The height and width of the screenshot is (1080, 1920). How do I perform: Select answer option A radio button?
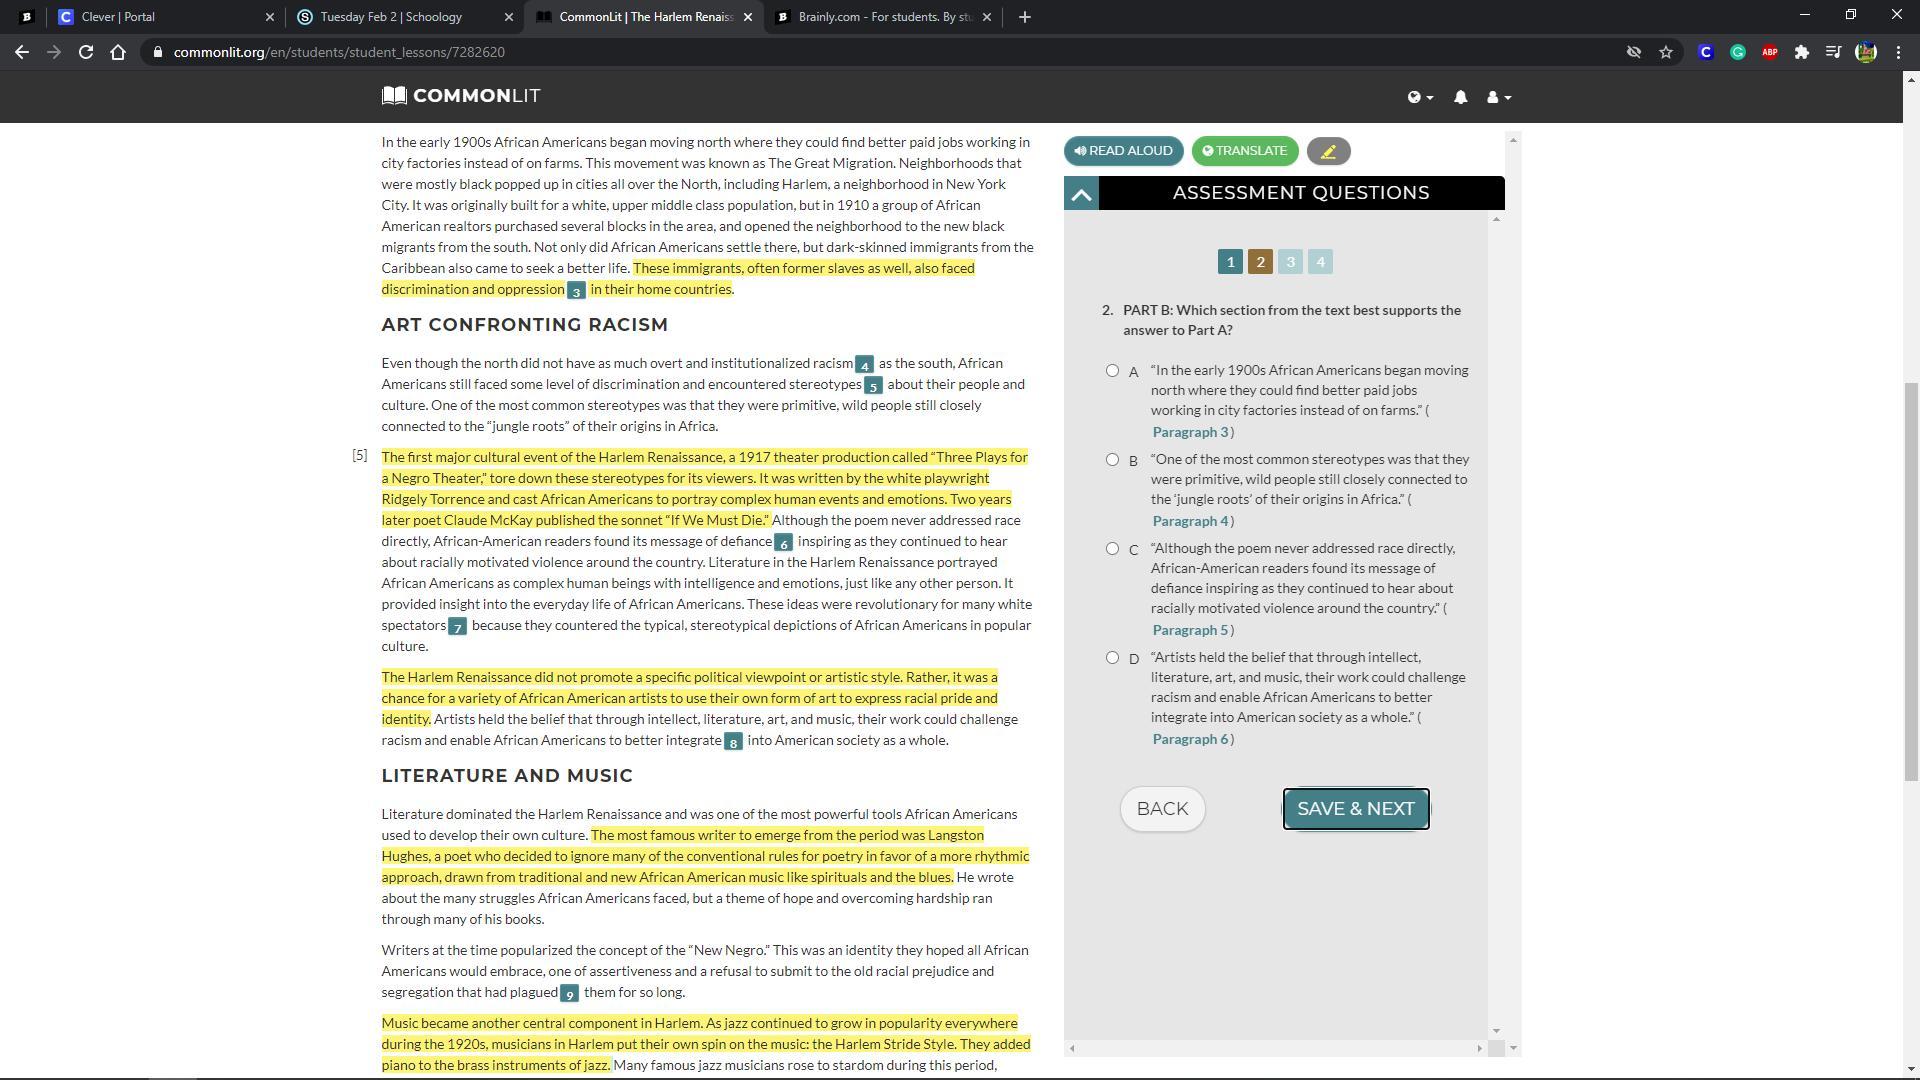1112,371
